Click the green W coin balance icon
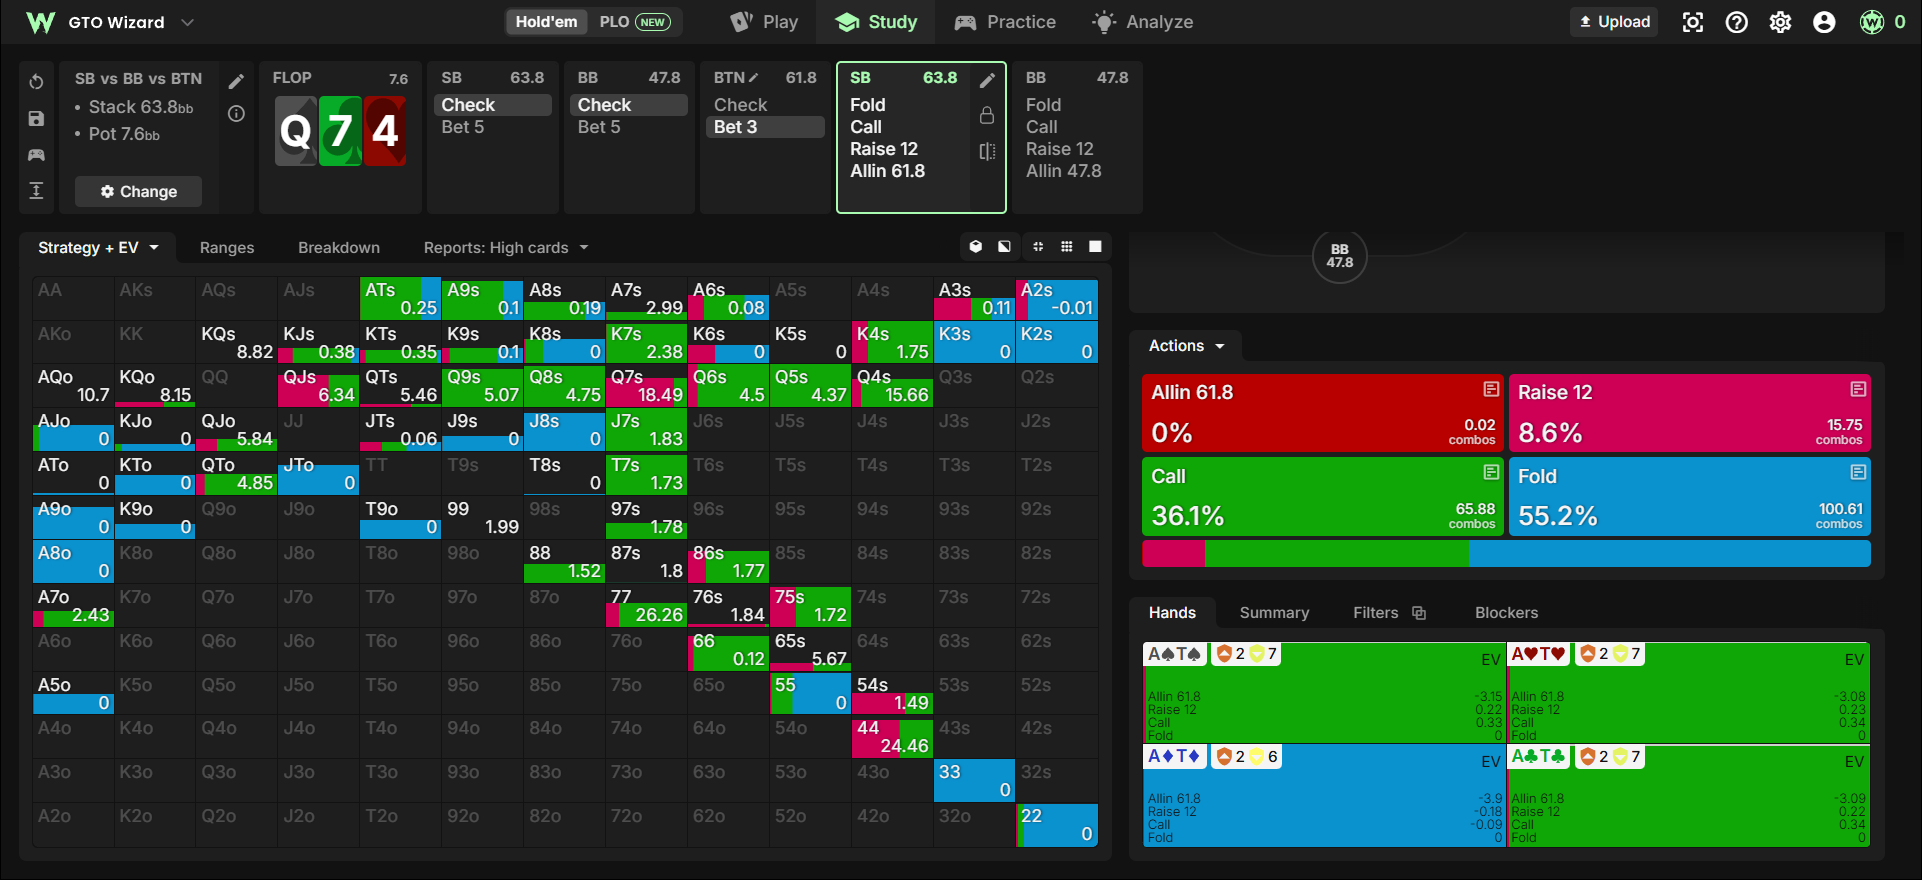The width and height of the screenshot is (1922, 880). click(1872, 22)
